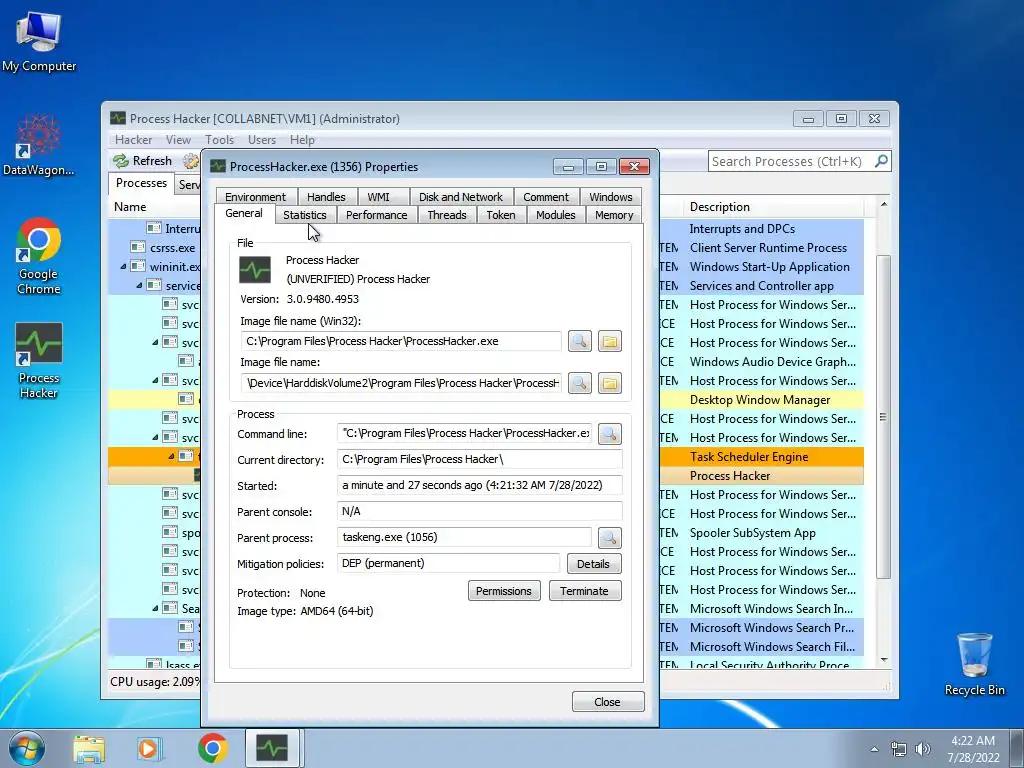Screen dimensions: 1024x768
Task: Inspect the parent process taskeng.exe via magnifier
Action: (x=609, y=537)
